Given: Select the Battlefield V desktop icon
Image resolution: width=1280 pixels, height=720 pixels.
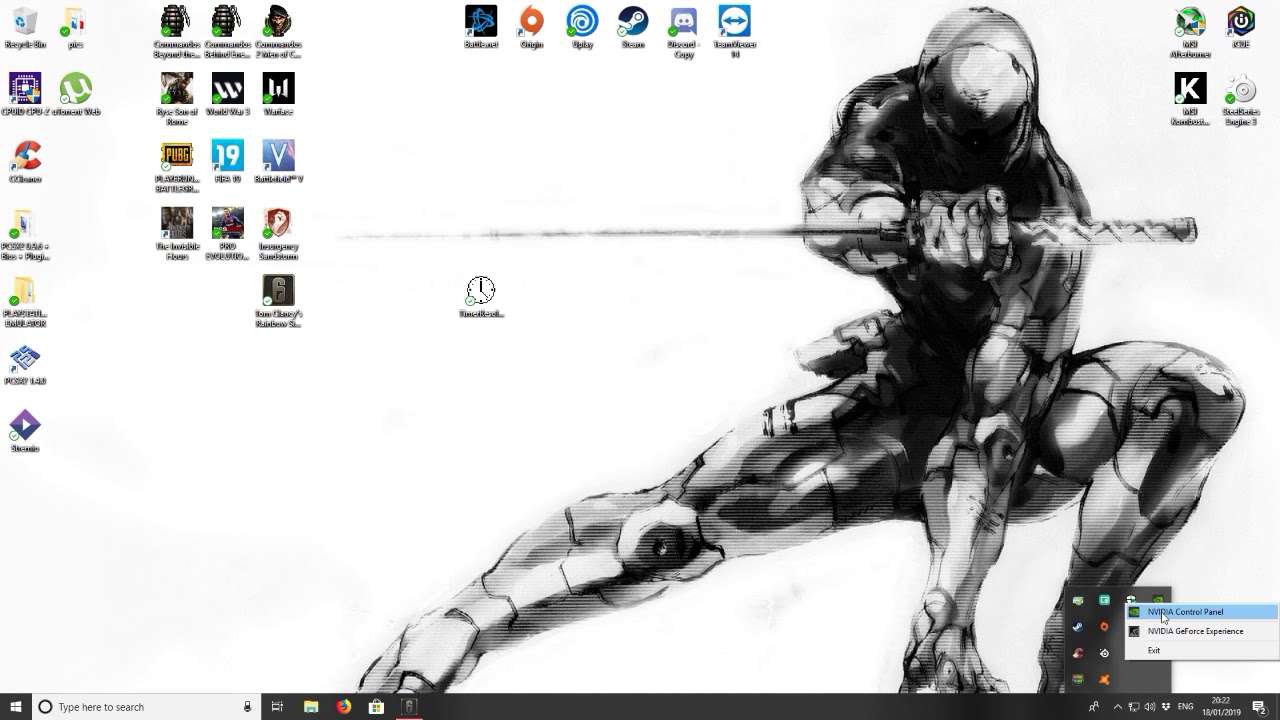Looking at the screenshot, I should [278, 162].
